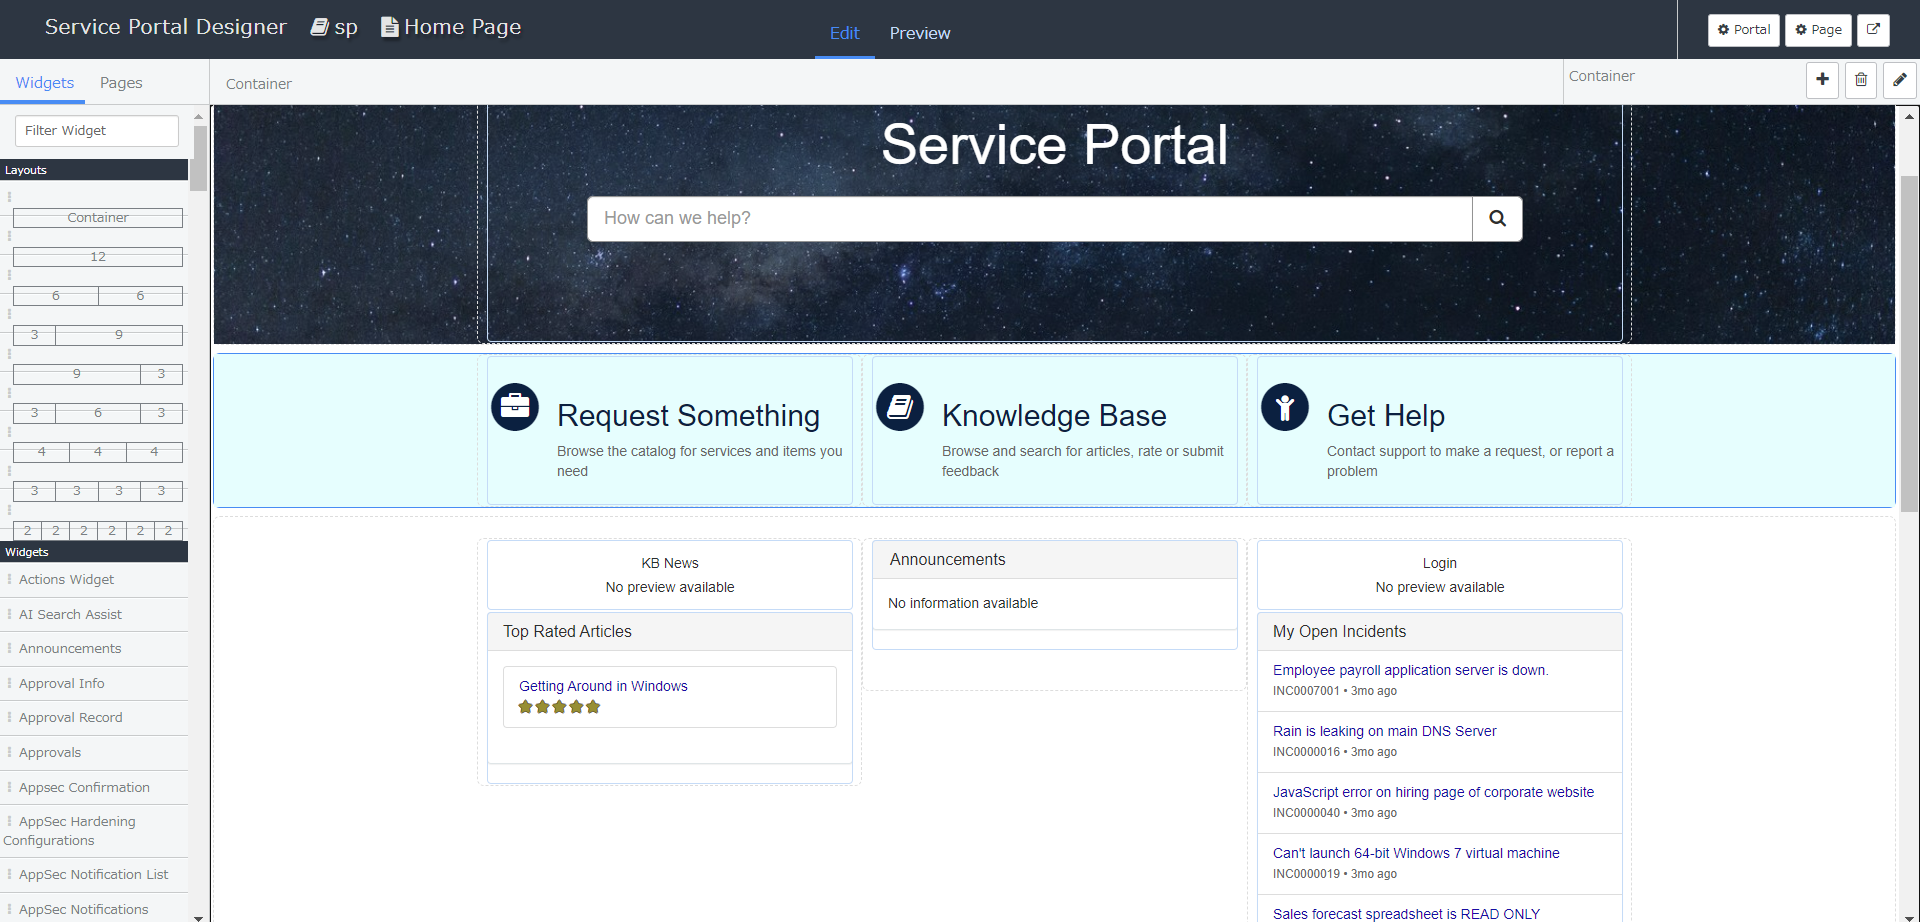Edit the container with the pencil icon
The height and width of the screenshot is (922, 1920).
coord(1899,80)
